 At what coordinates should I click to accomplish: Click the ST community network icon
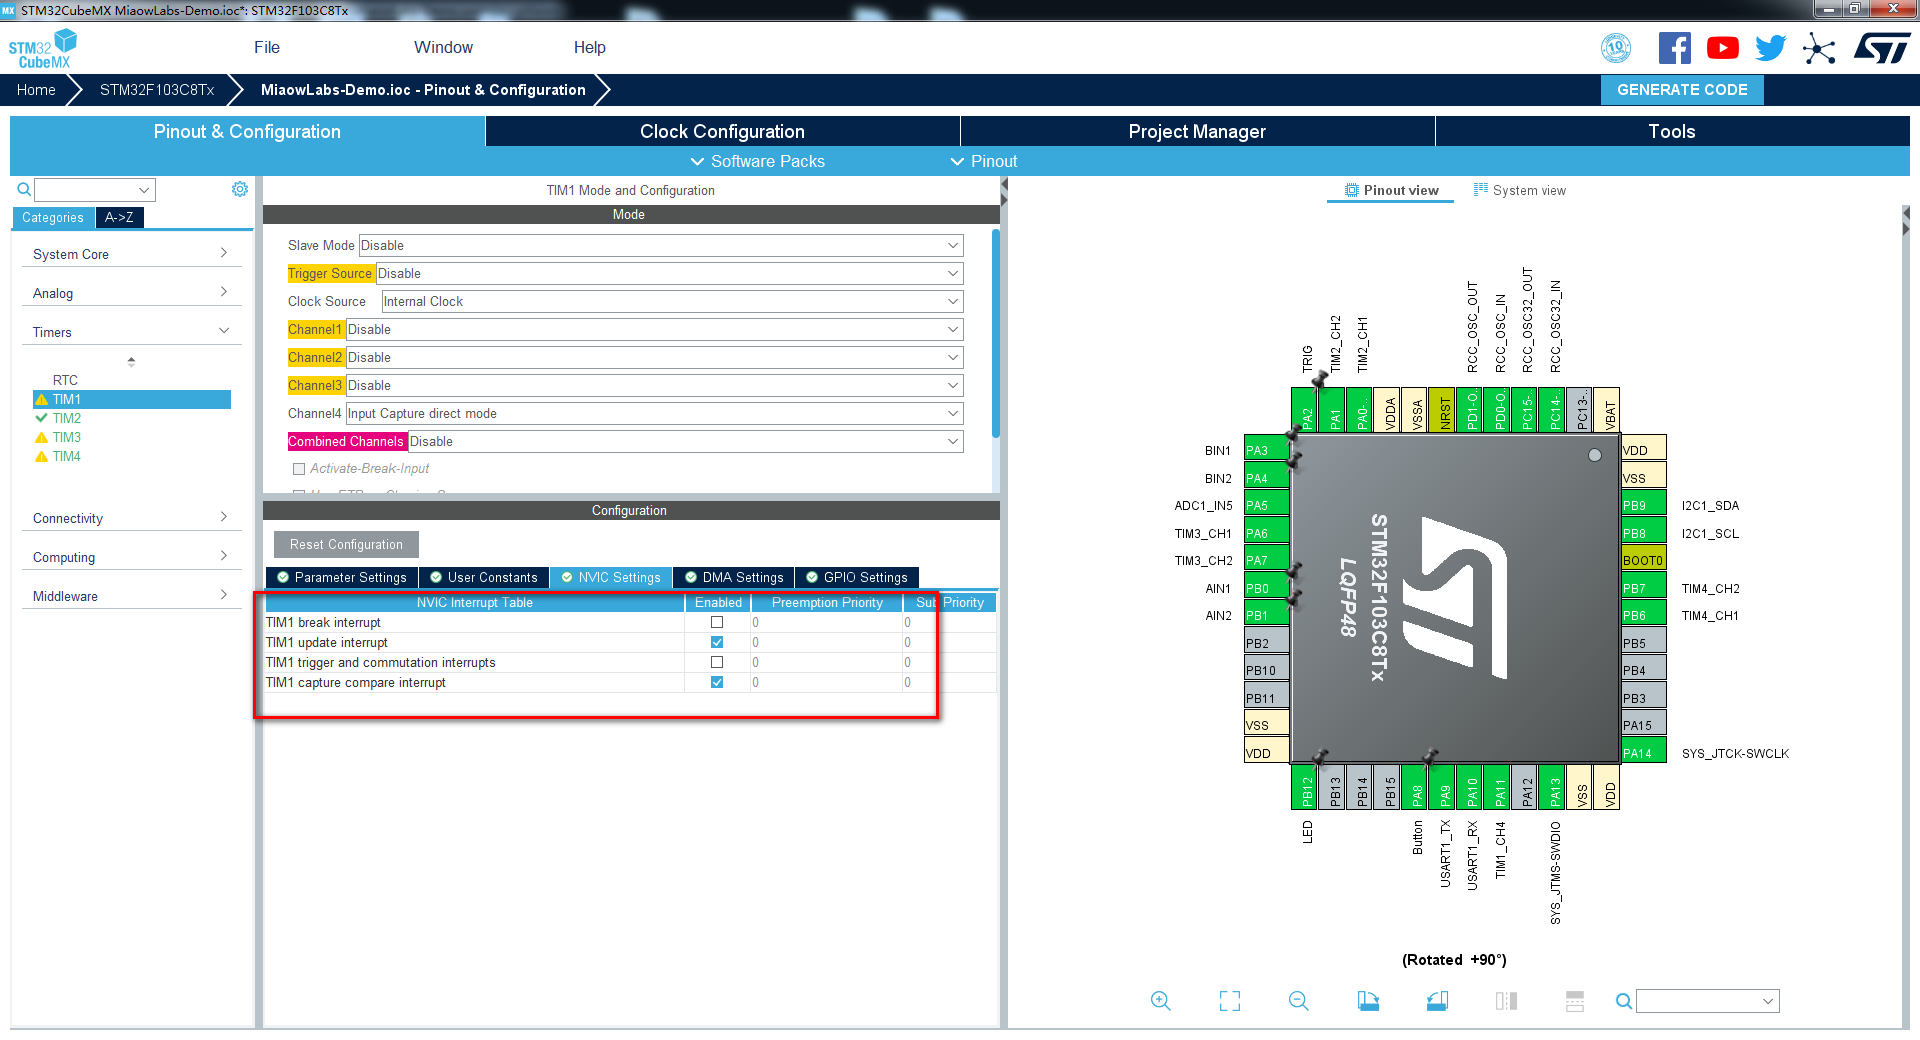1819,48
